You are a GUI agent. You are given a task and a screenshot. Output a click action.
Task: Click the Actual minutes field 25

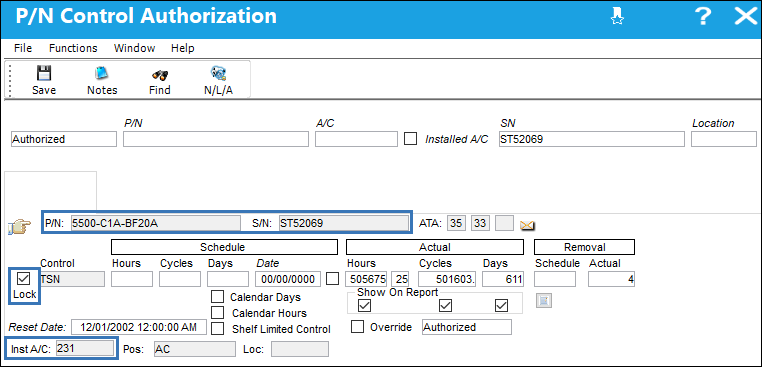click(400, 279)
